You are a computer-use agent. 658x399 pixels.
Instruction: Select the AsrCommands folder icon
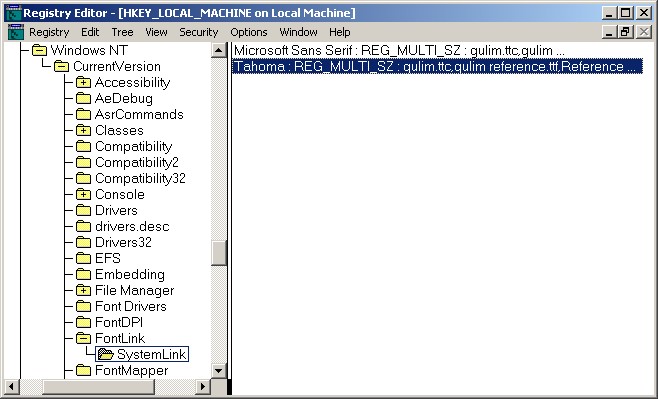point(83,115)
